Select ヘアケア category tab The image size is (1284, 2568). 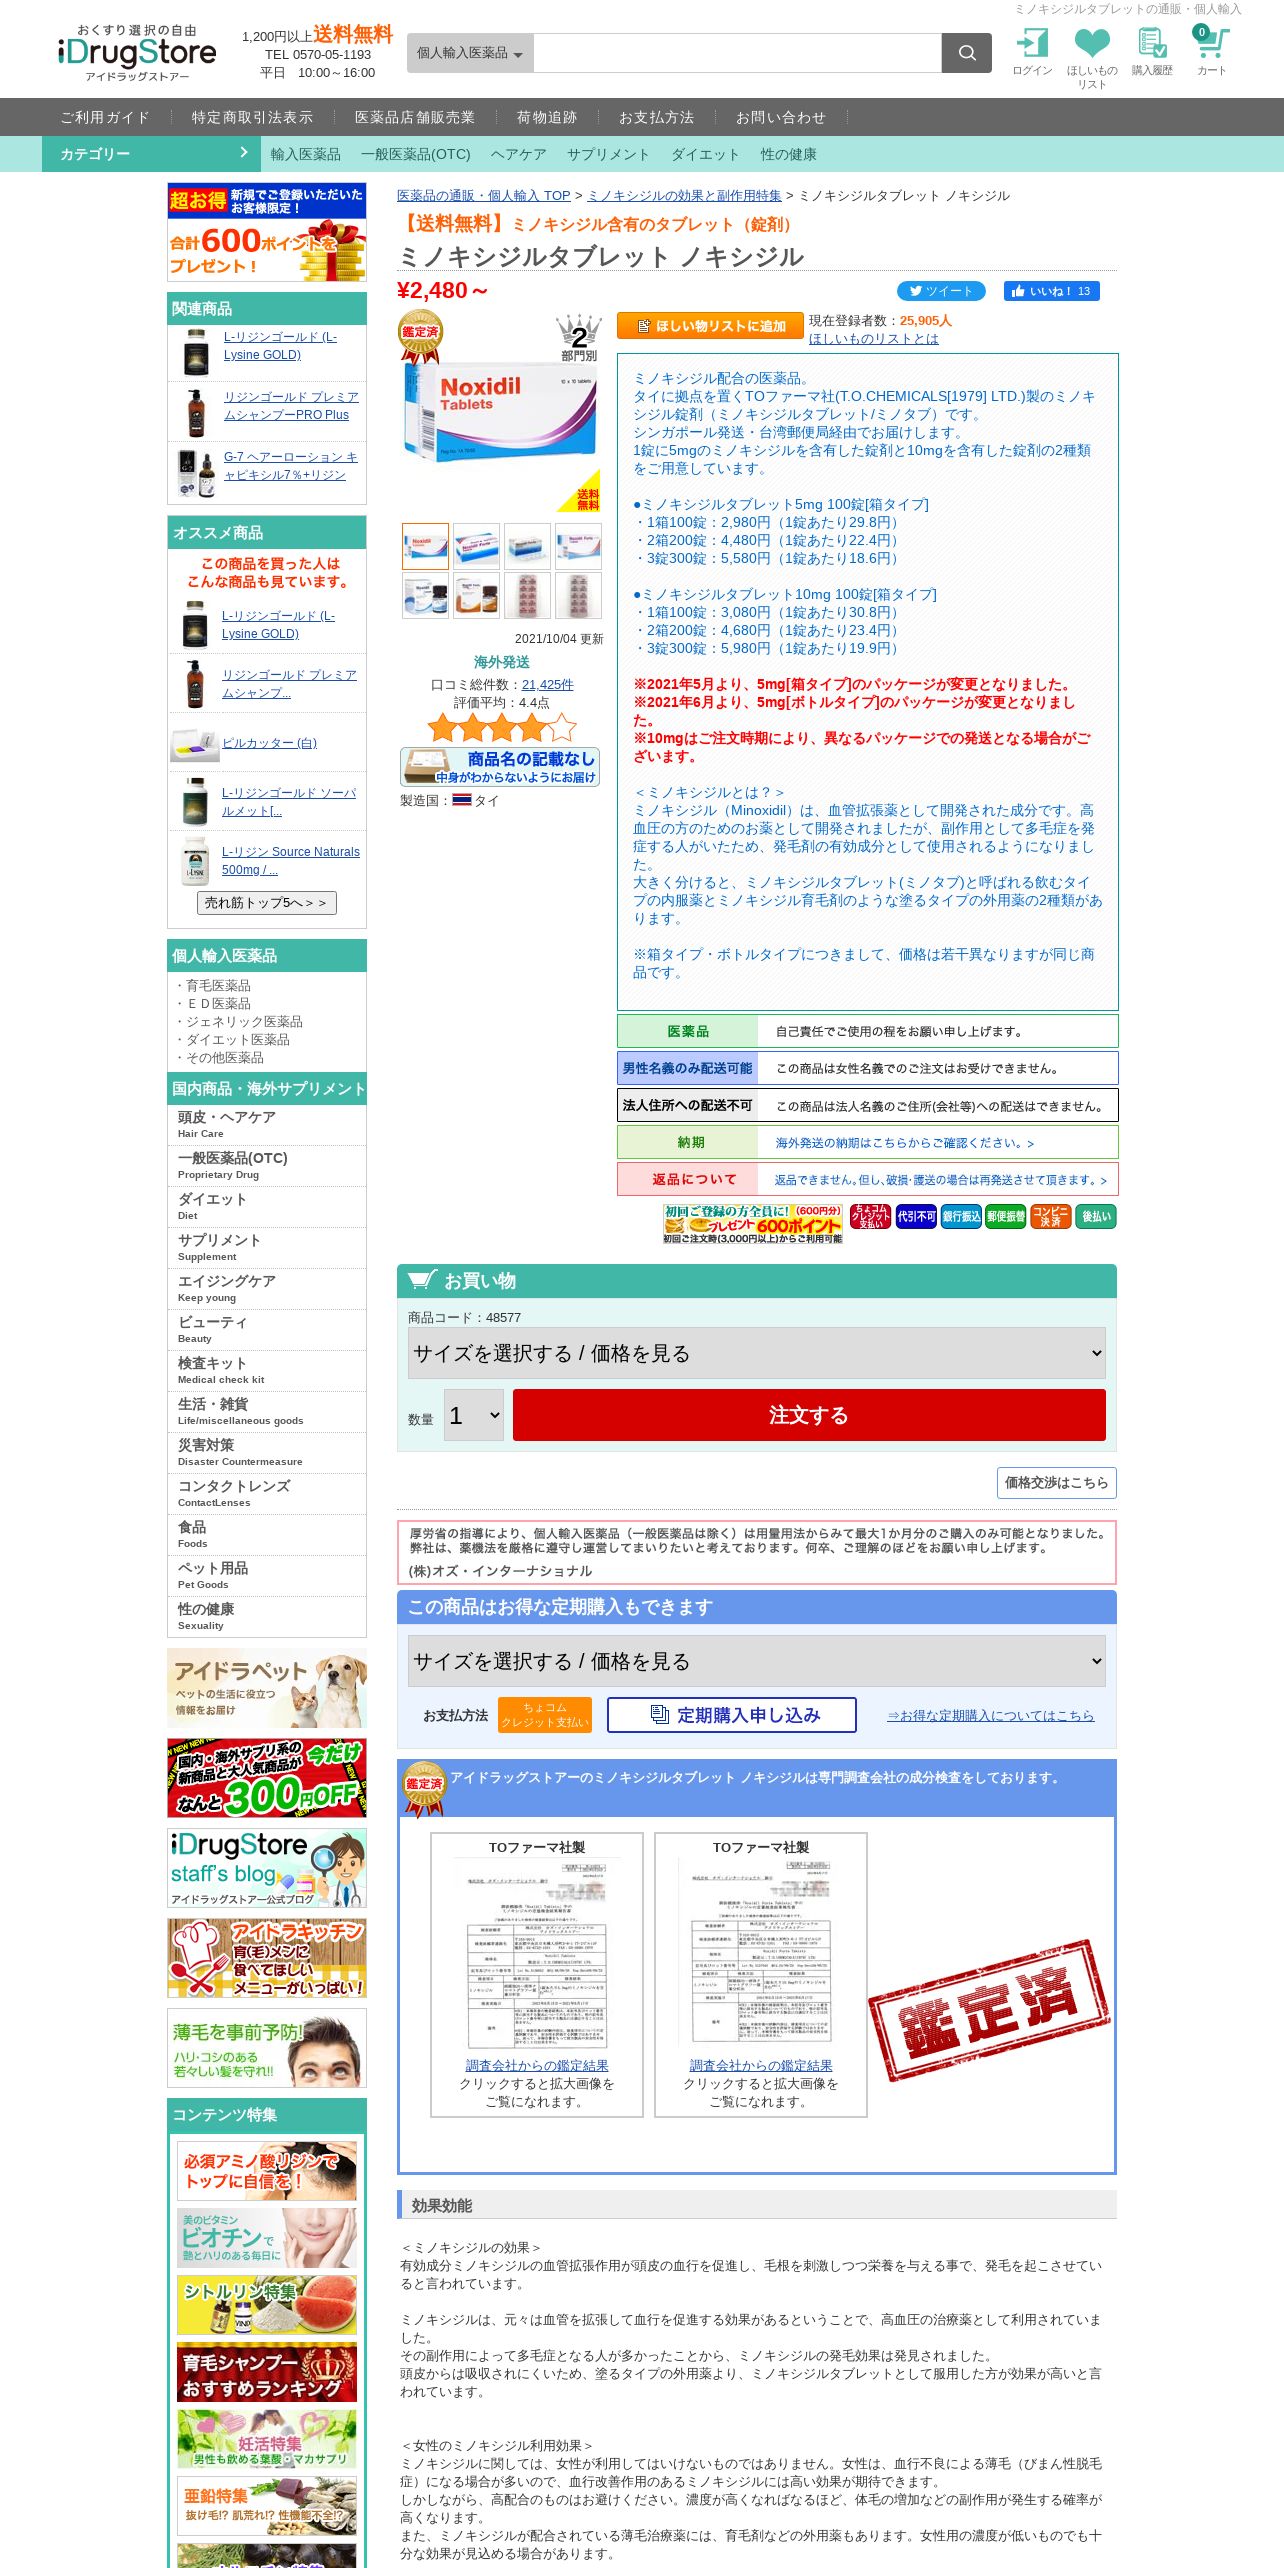[x=519, y=154]
